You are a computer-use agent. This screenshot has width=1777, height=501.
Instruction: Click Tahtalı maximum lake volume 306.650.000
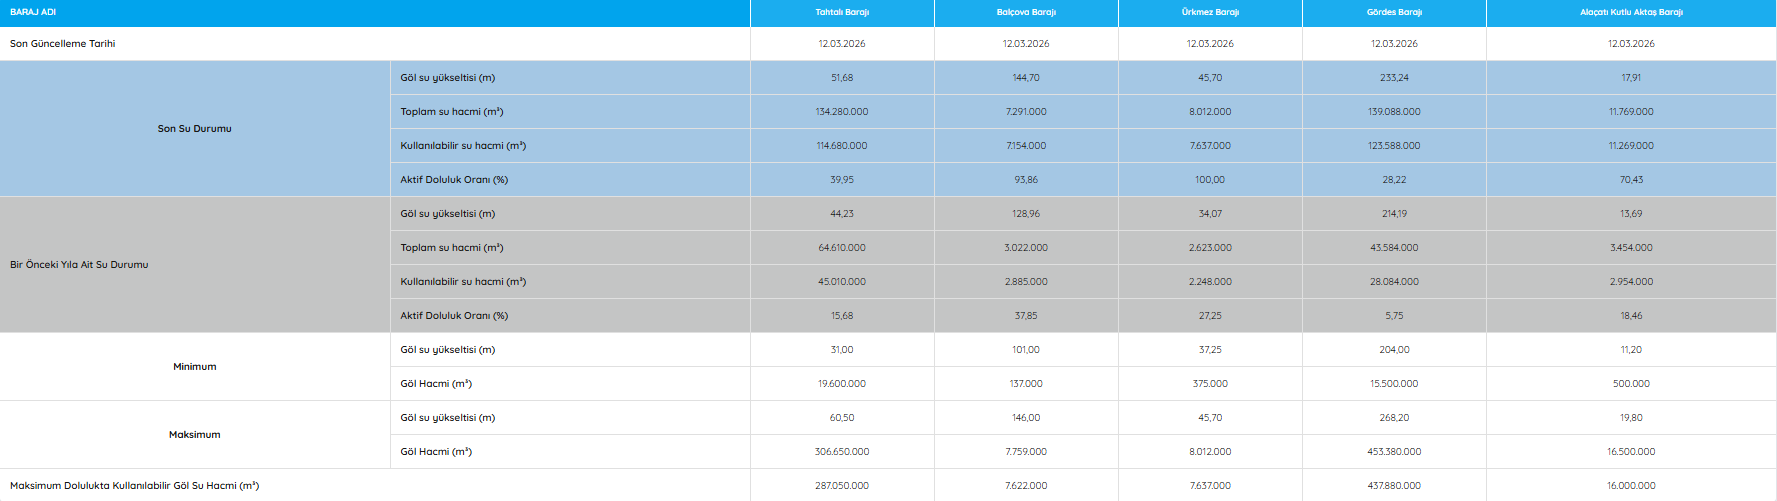click(842, 452)
